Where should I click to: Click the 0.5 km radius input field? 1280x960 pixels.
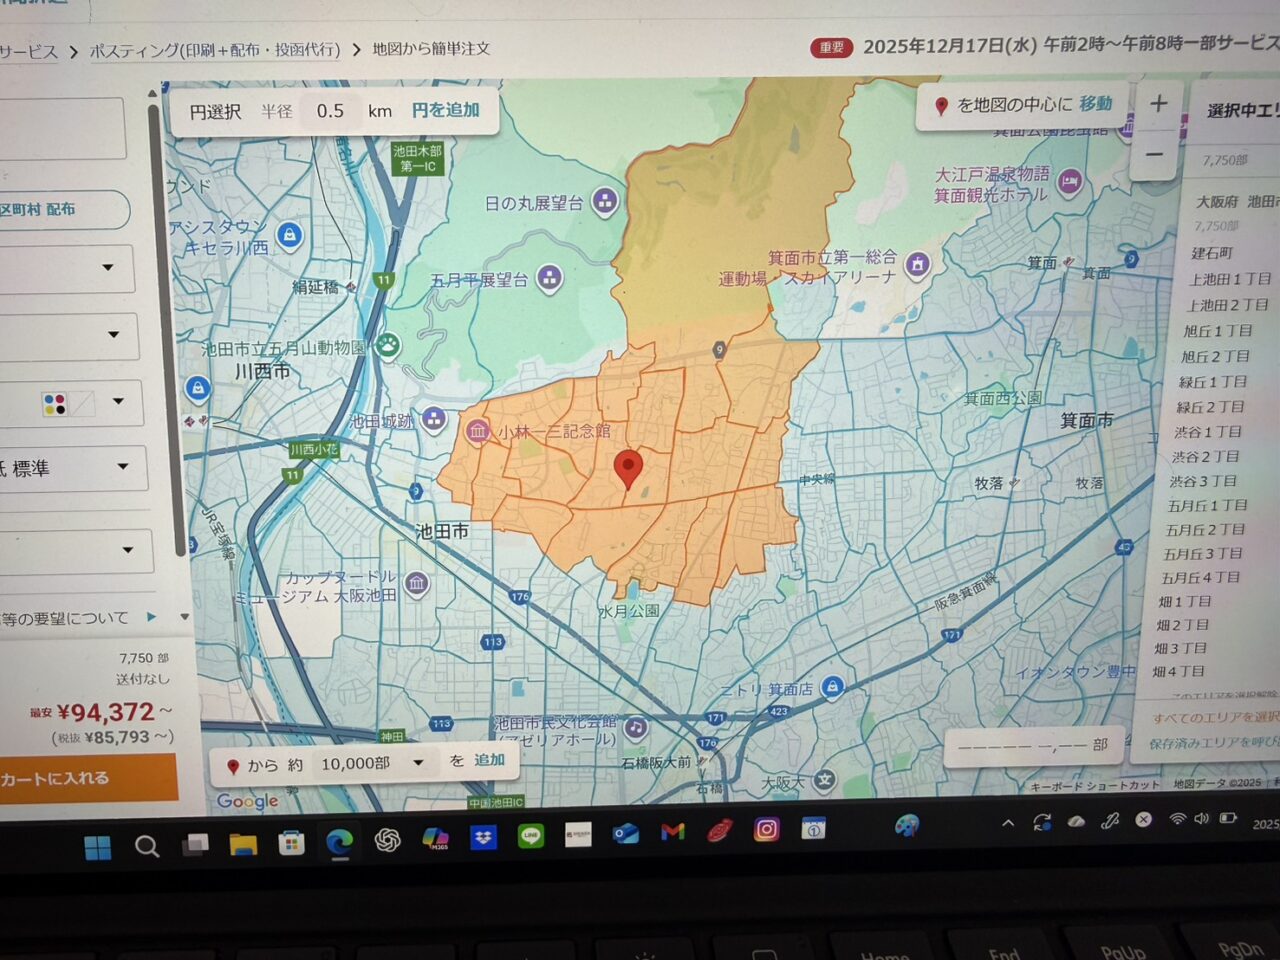328,111
